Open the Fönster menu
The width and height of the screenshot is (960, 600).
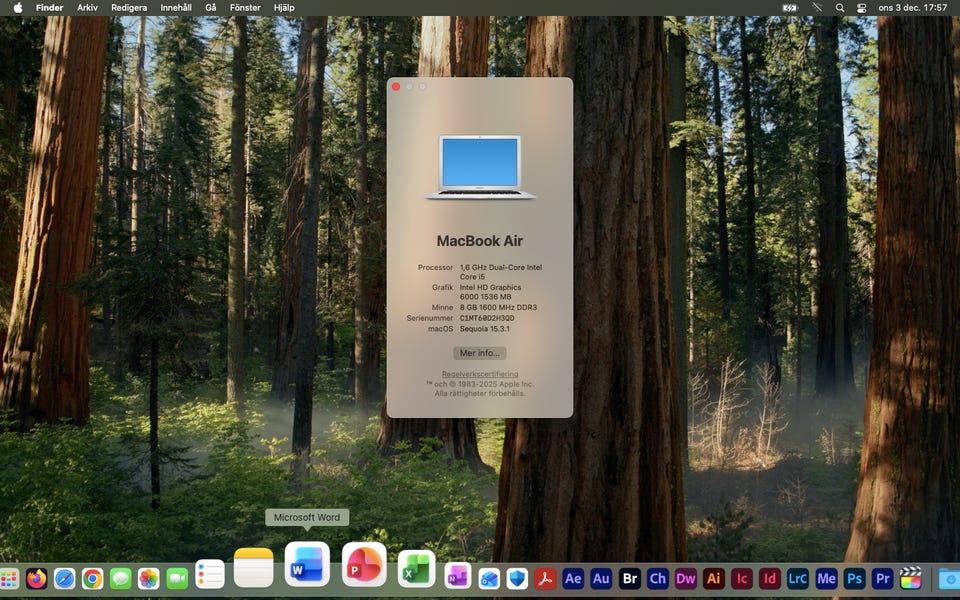click(x=245, y=7)
